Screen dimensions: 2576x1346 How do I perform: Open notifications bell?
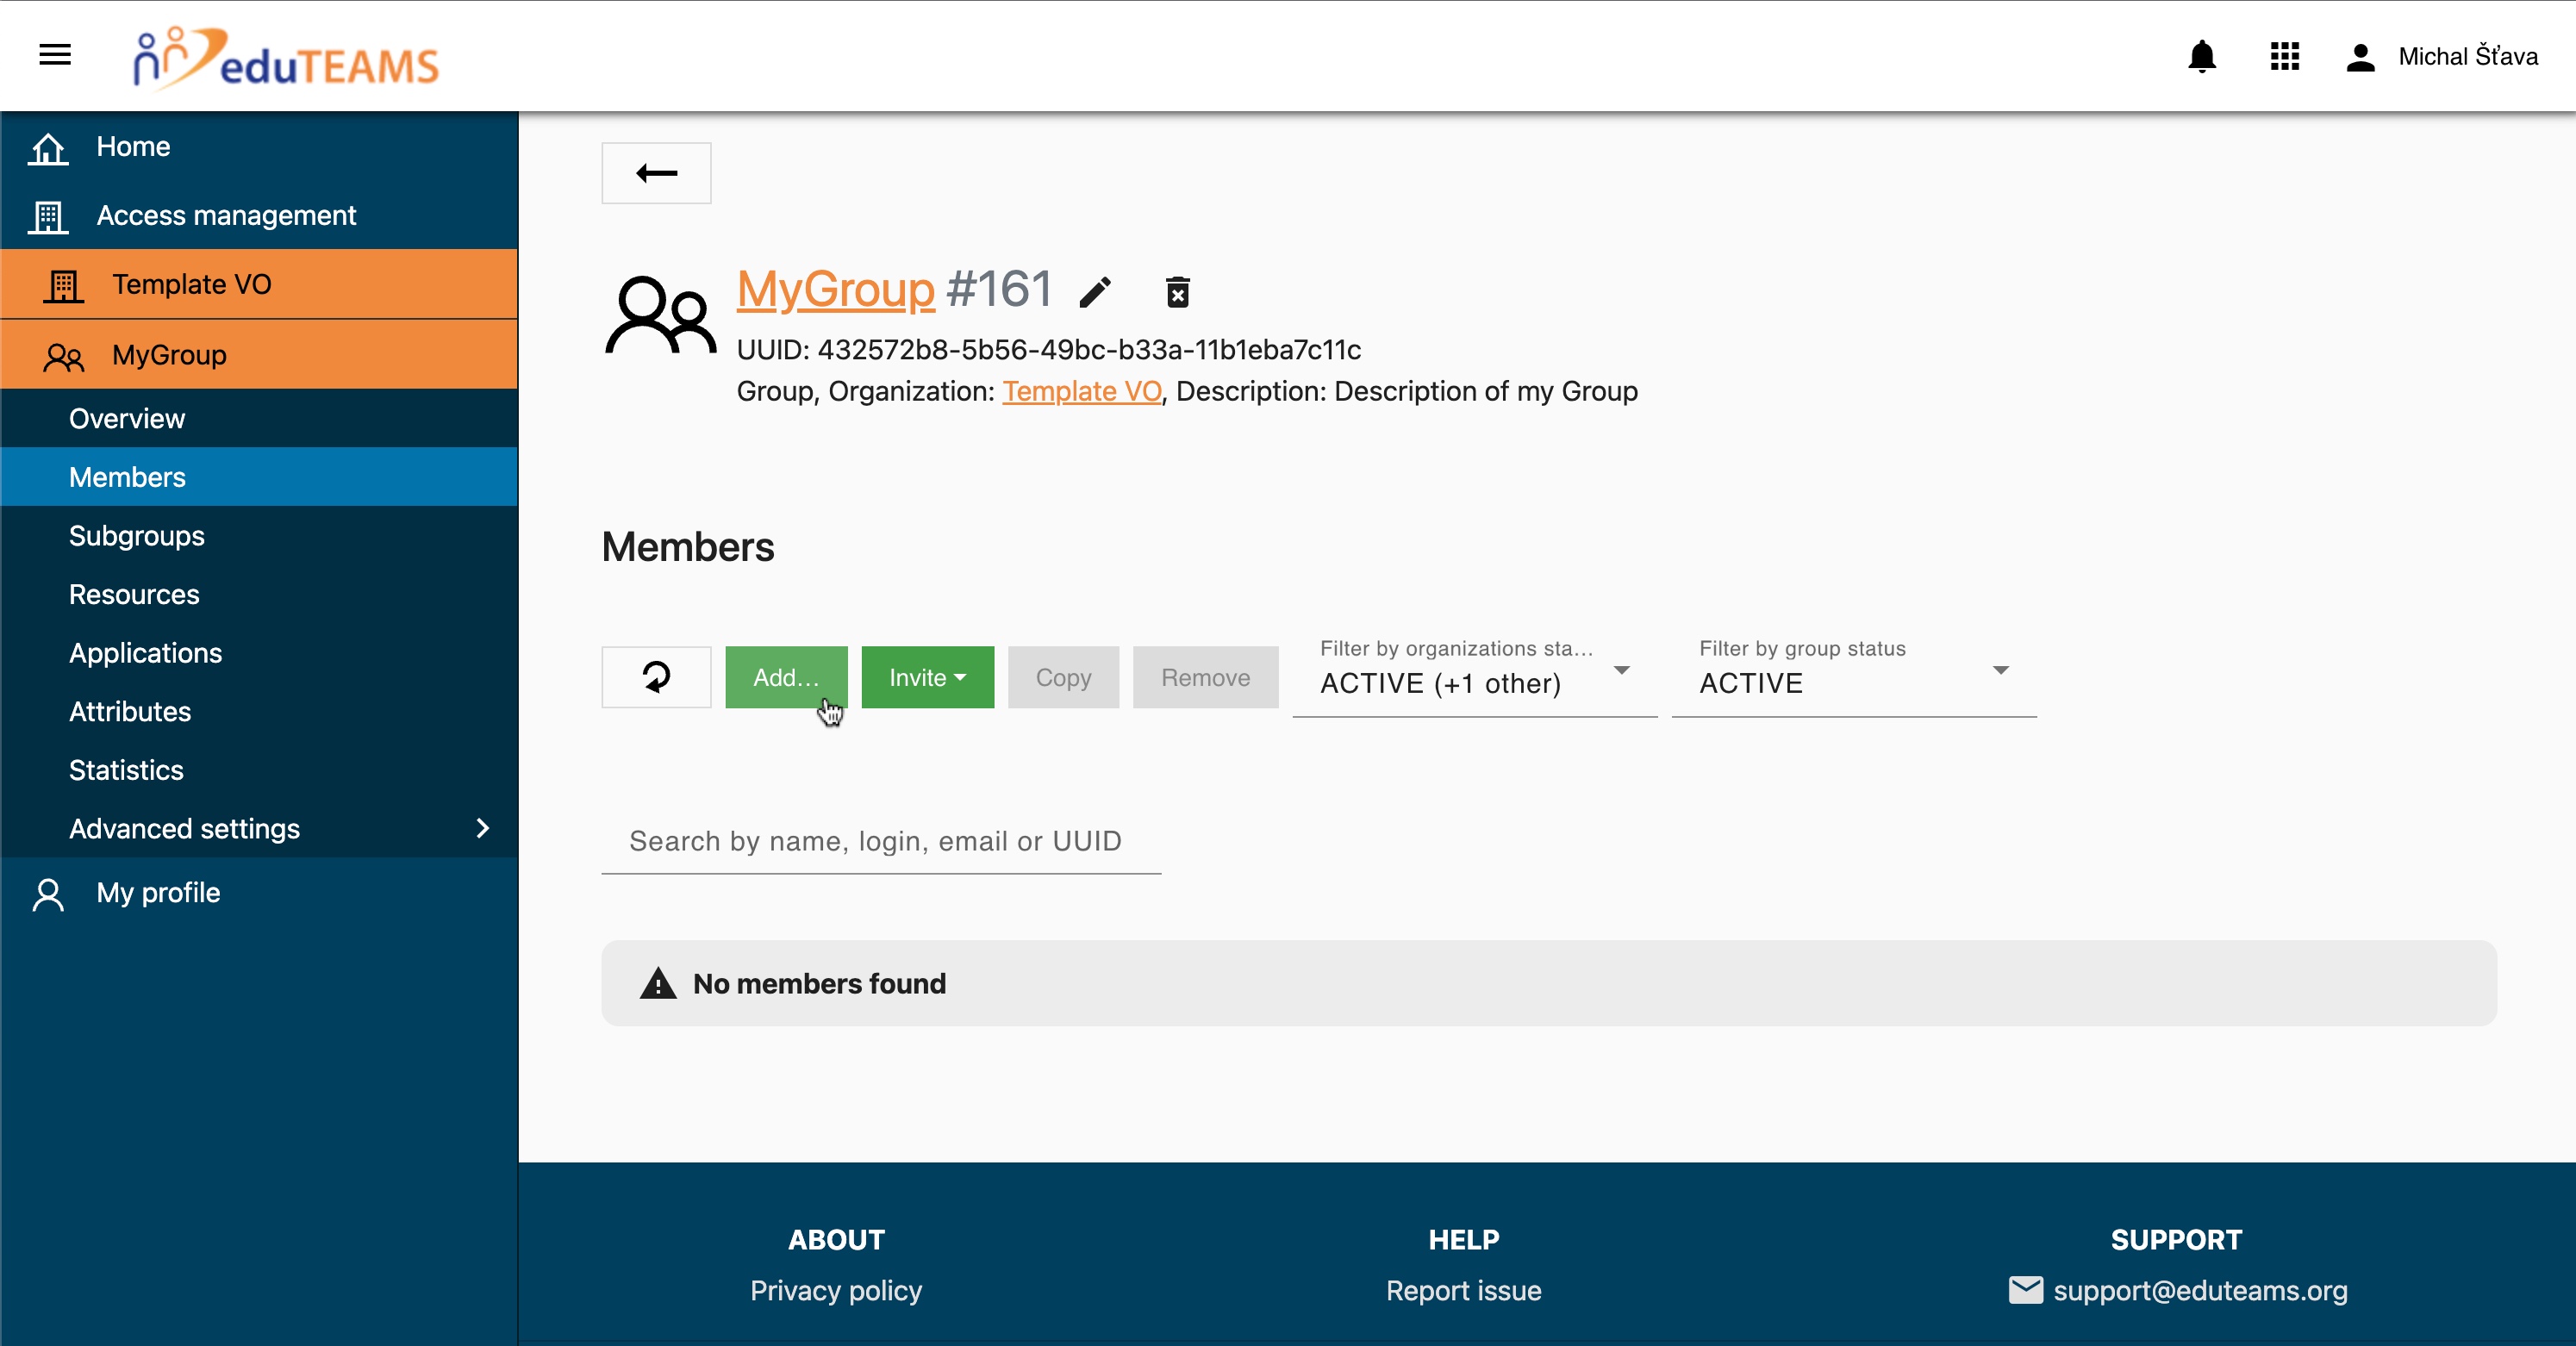tap(2202, 57)
